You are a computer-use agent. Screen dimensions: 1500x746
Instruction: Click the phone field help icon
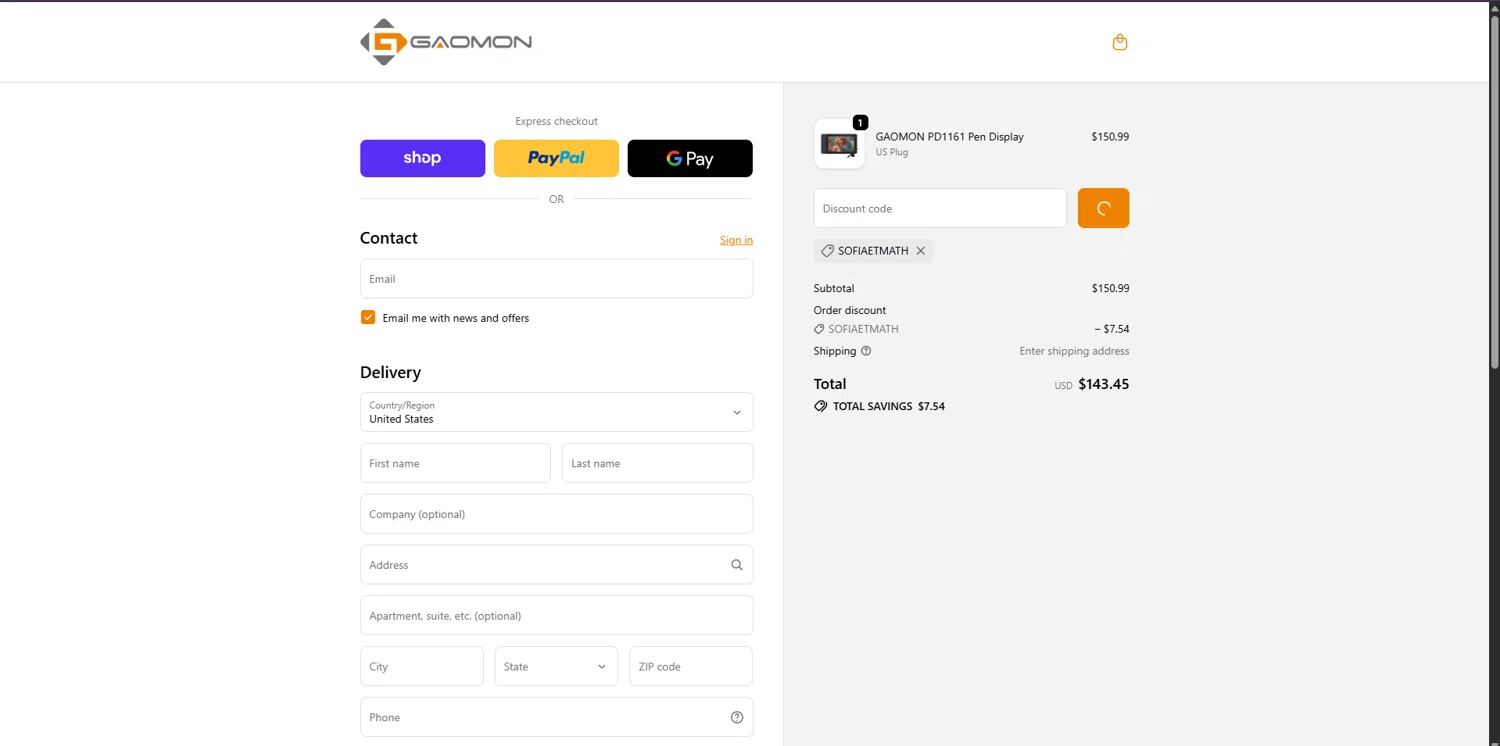[x=737, y=717]
